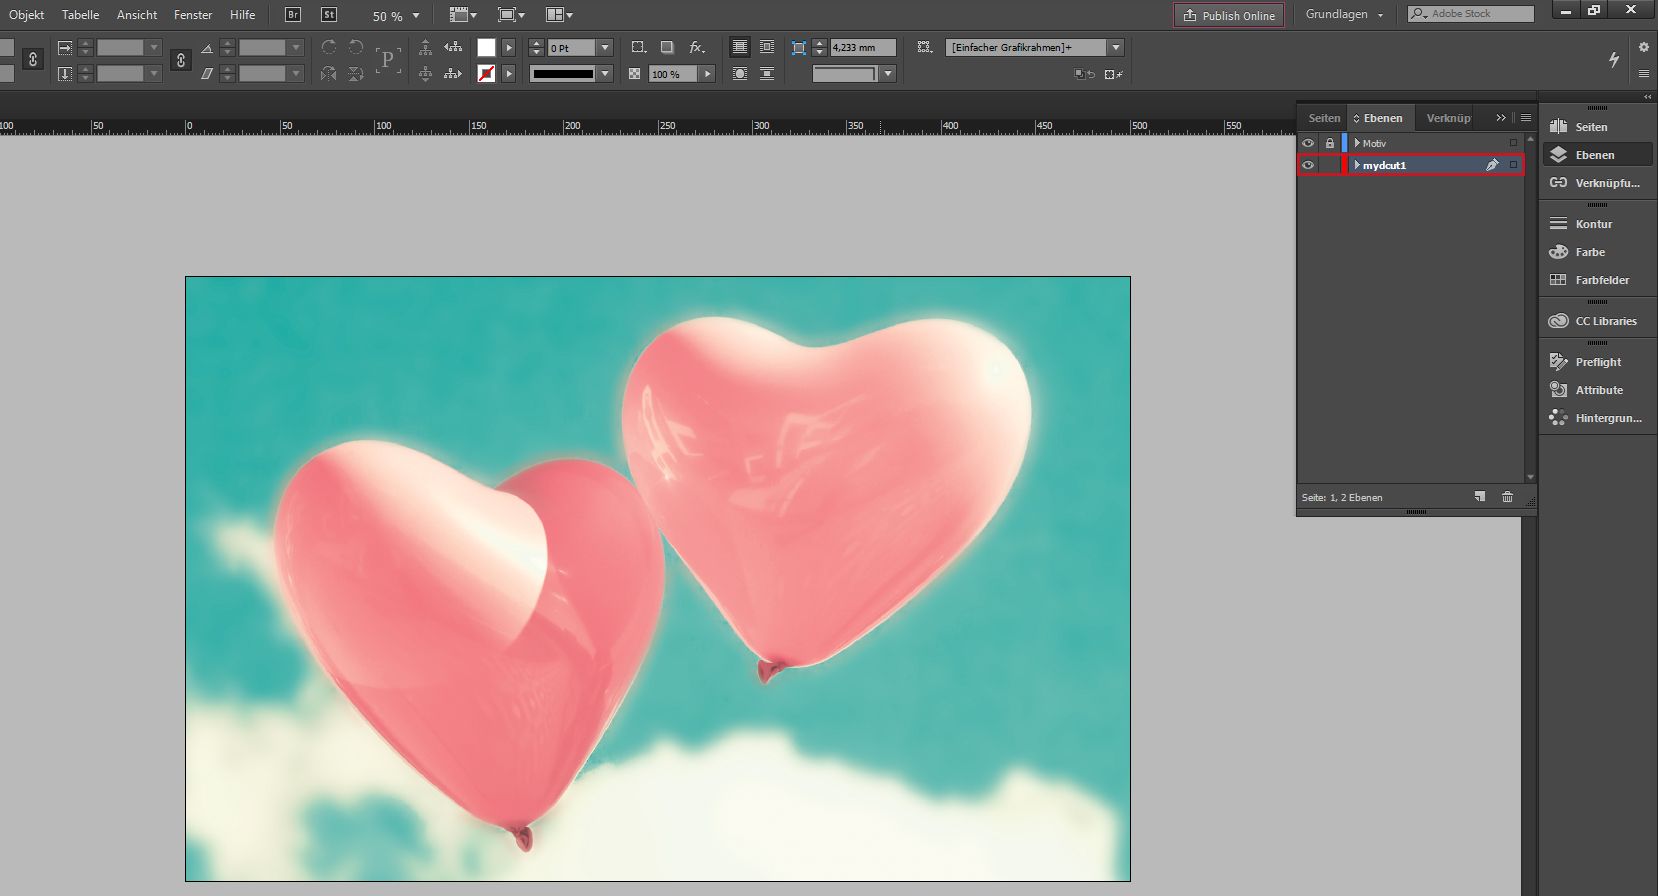
Task: Open the Hintergrund panel in the dock
Action: [1596, 418]
